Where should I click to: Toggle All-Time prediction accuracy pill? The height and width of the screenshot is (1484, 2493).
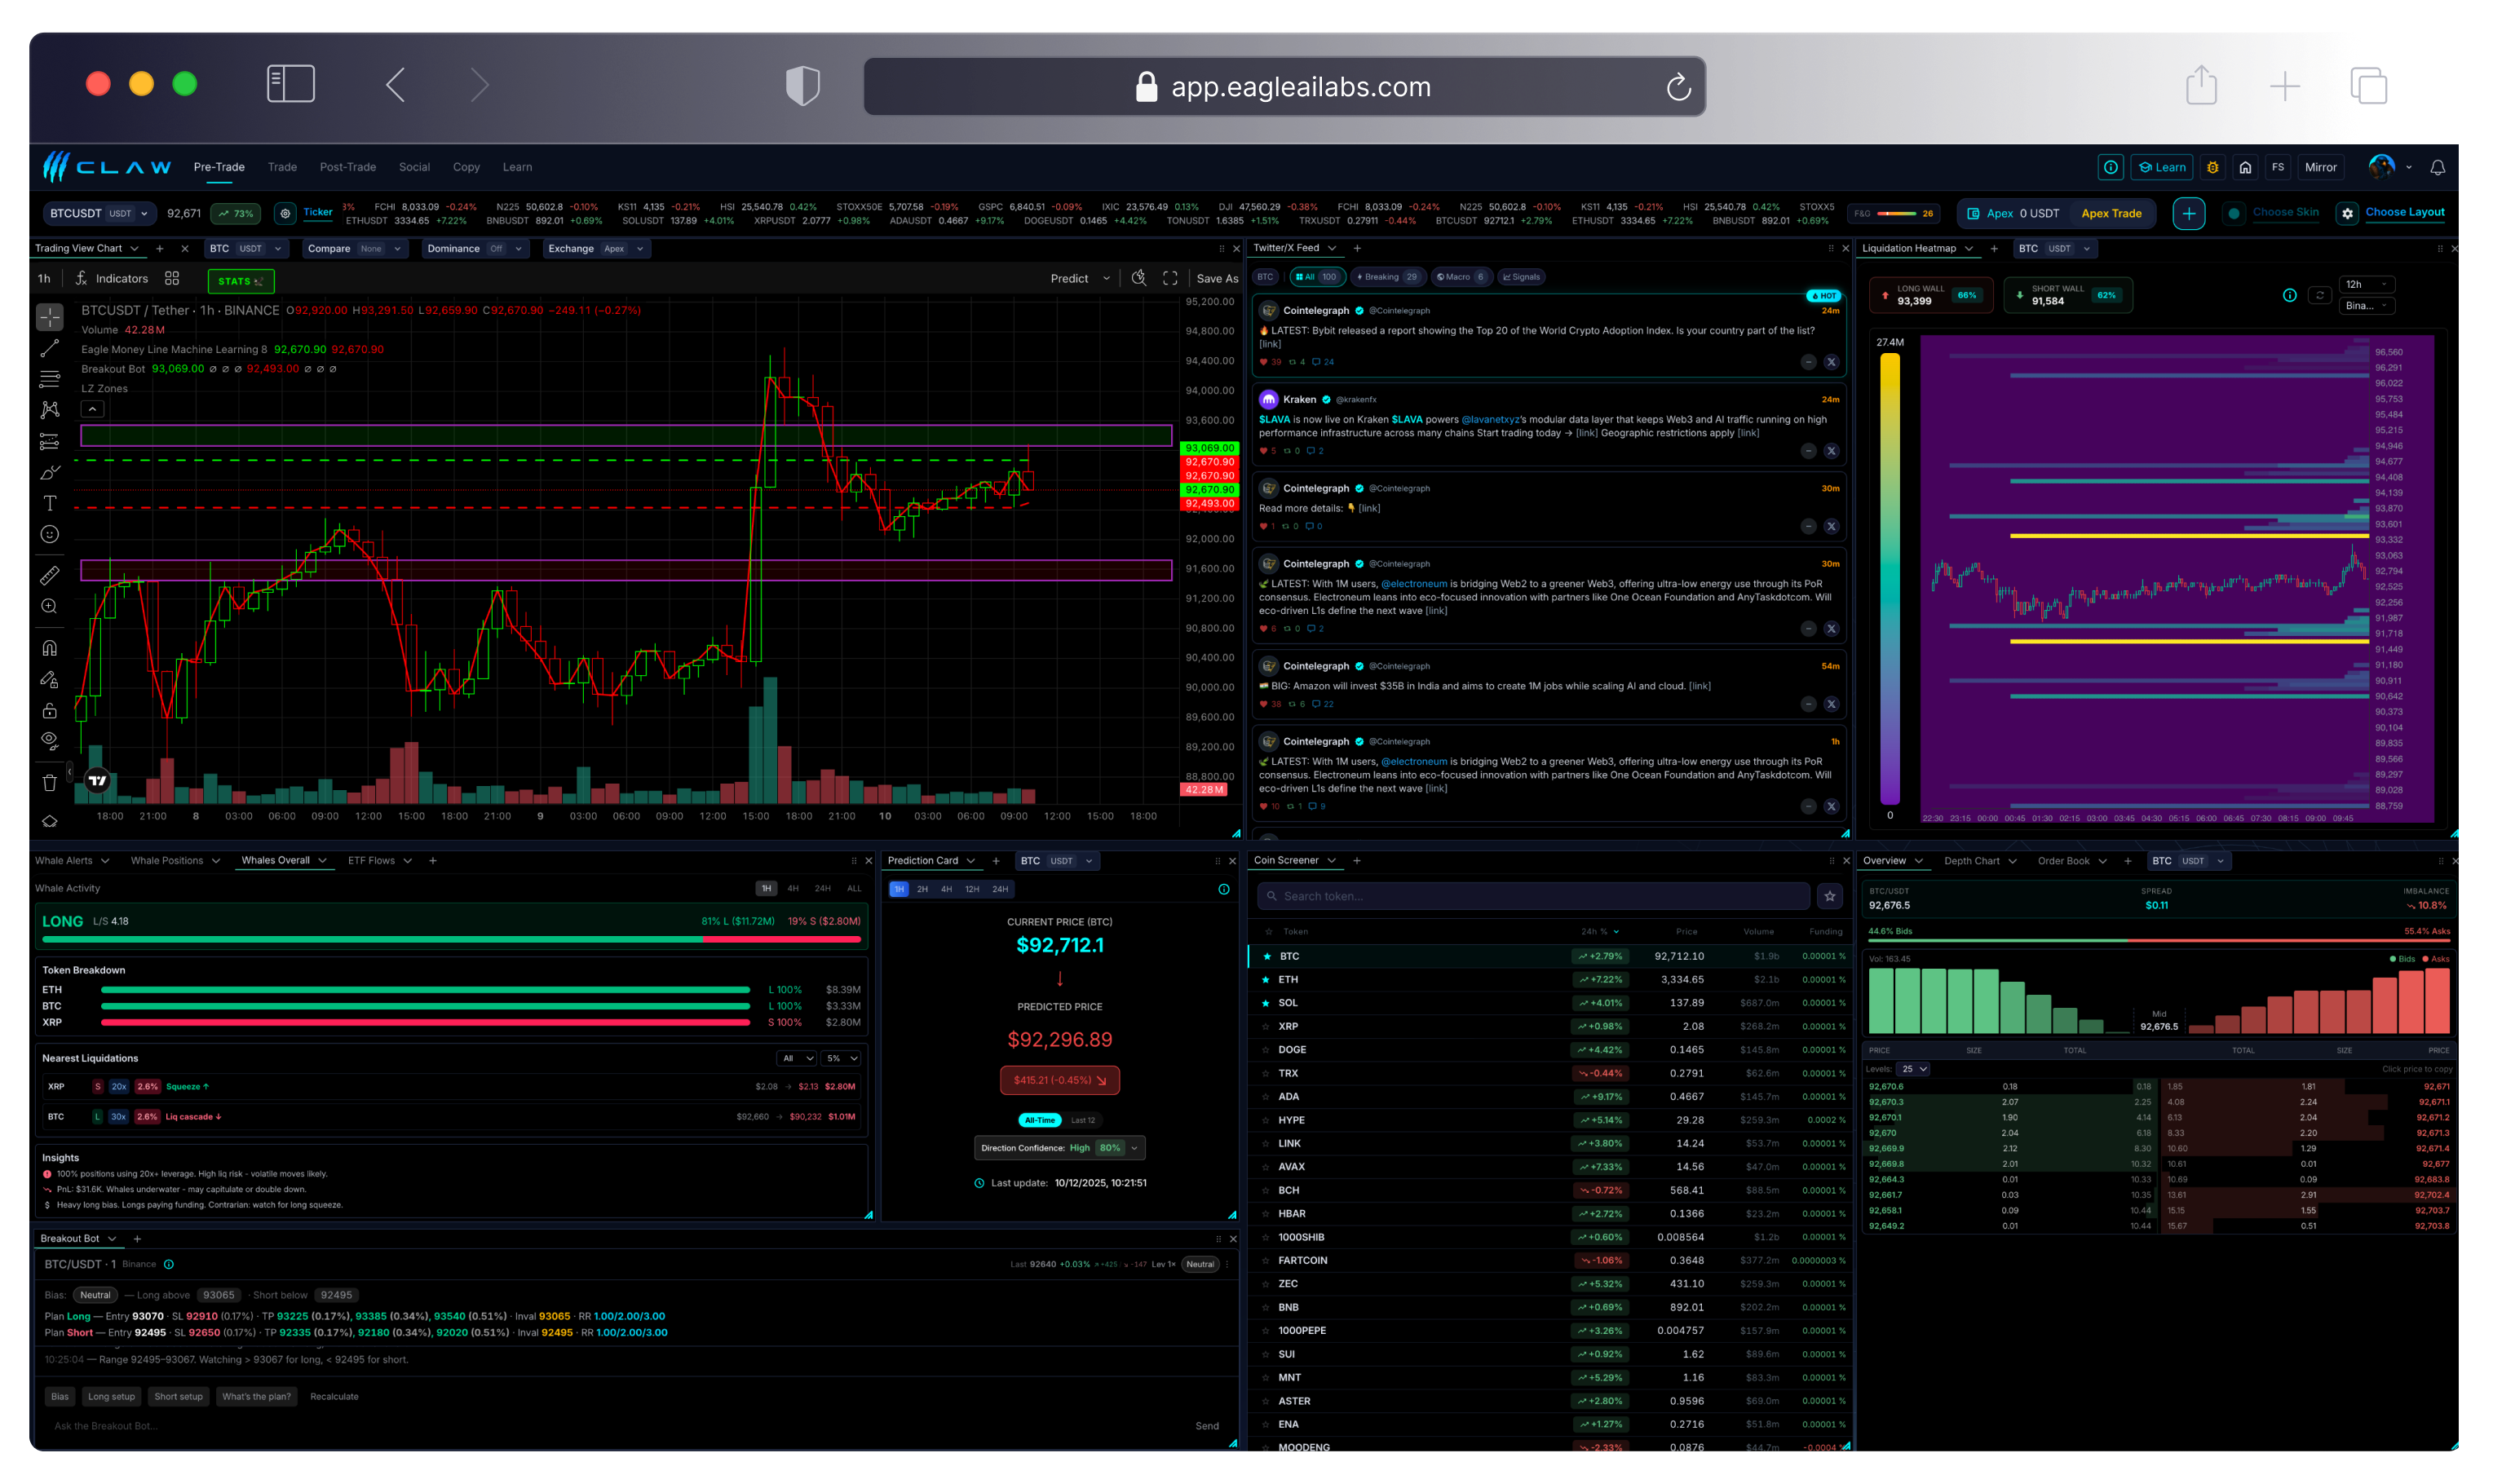click(x=1039, y=1120)
